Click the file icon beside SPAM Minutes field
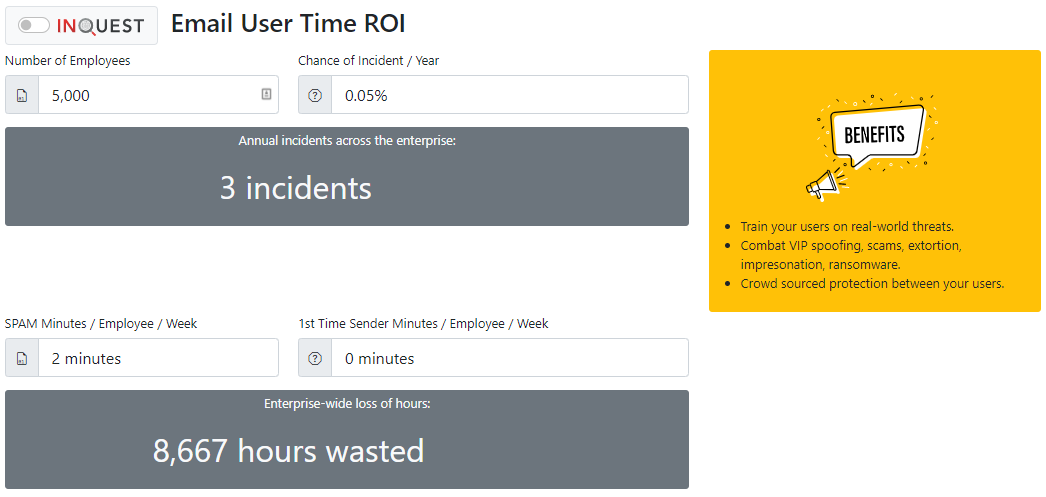Screen dimensions: 1046x497 (22, 358)
